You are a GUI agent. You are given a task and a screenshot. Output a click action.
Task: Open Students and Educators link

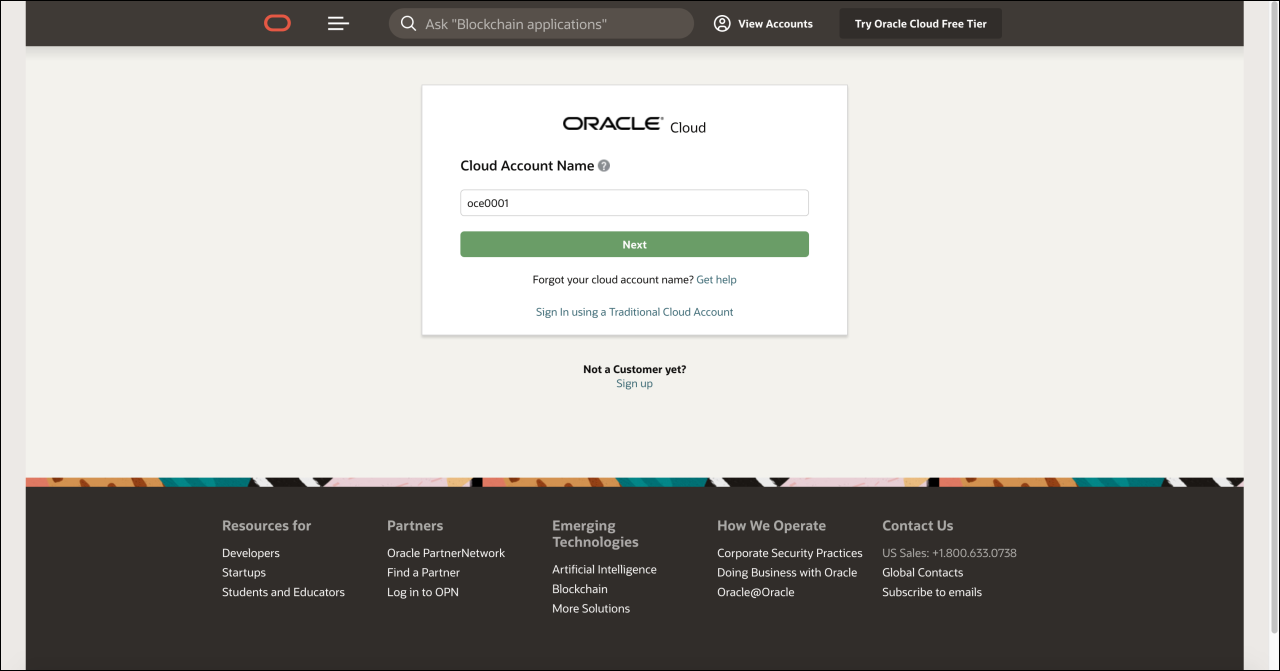click(283, 592)
